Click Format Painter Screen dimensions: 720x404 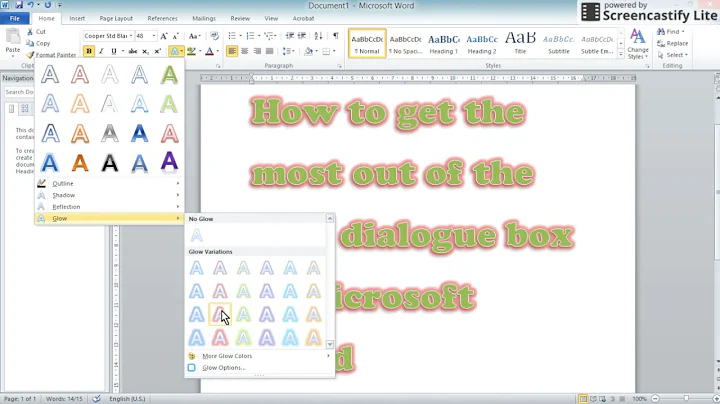[x=51, y=55]
